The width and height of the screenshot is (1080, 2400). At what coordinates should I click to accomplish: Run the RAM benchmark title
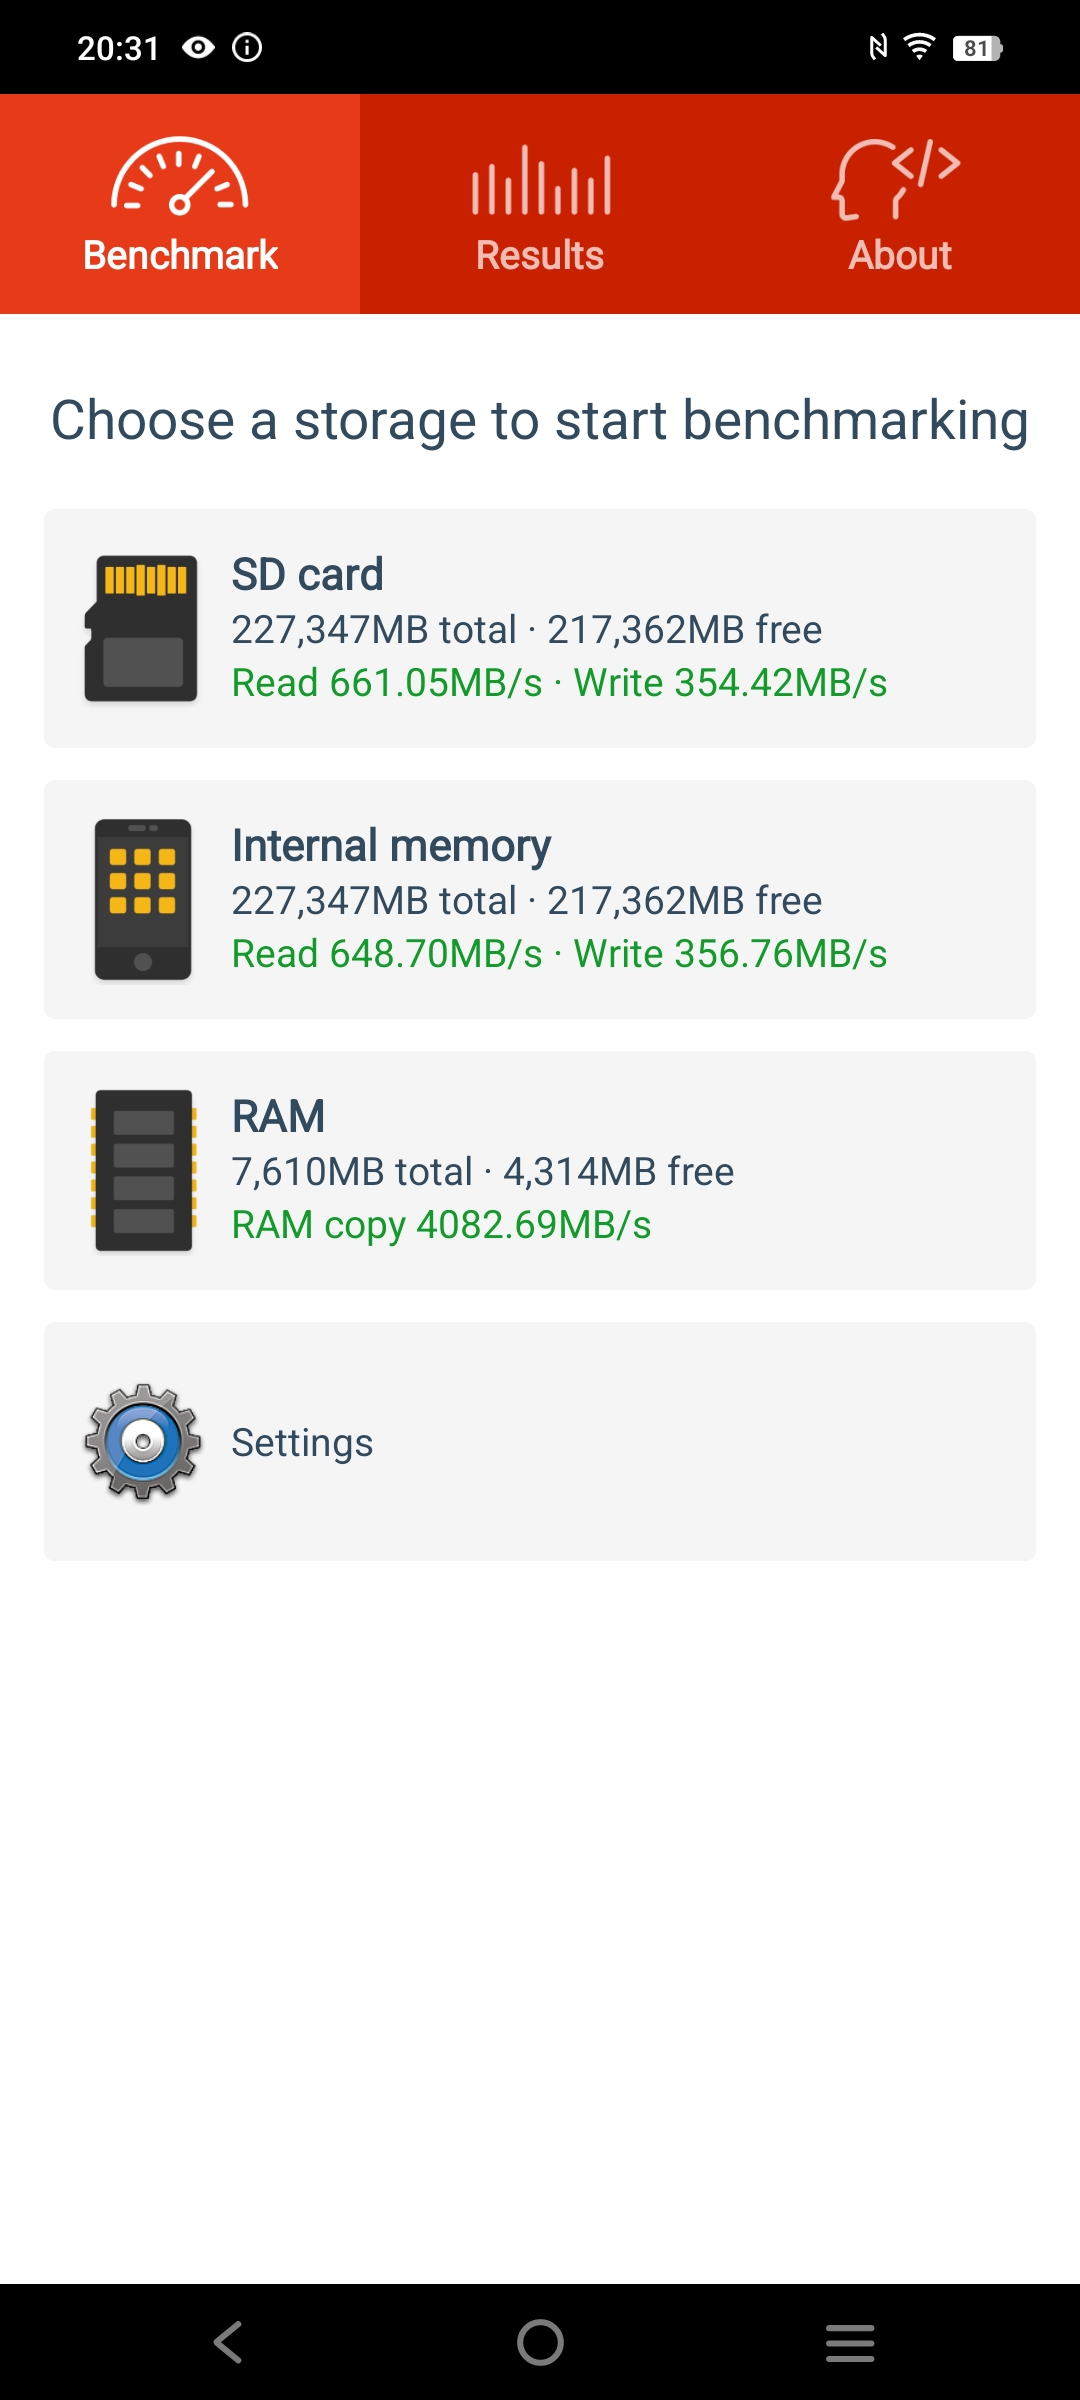[278, 1117]
